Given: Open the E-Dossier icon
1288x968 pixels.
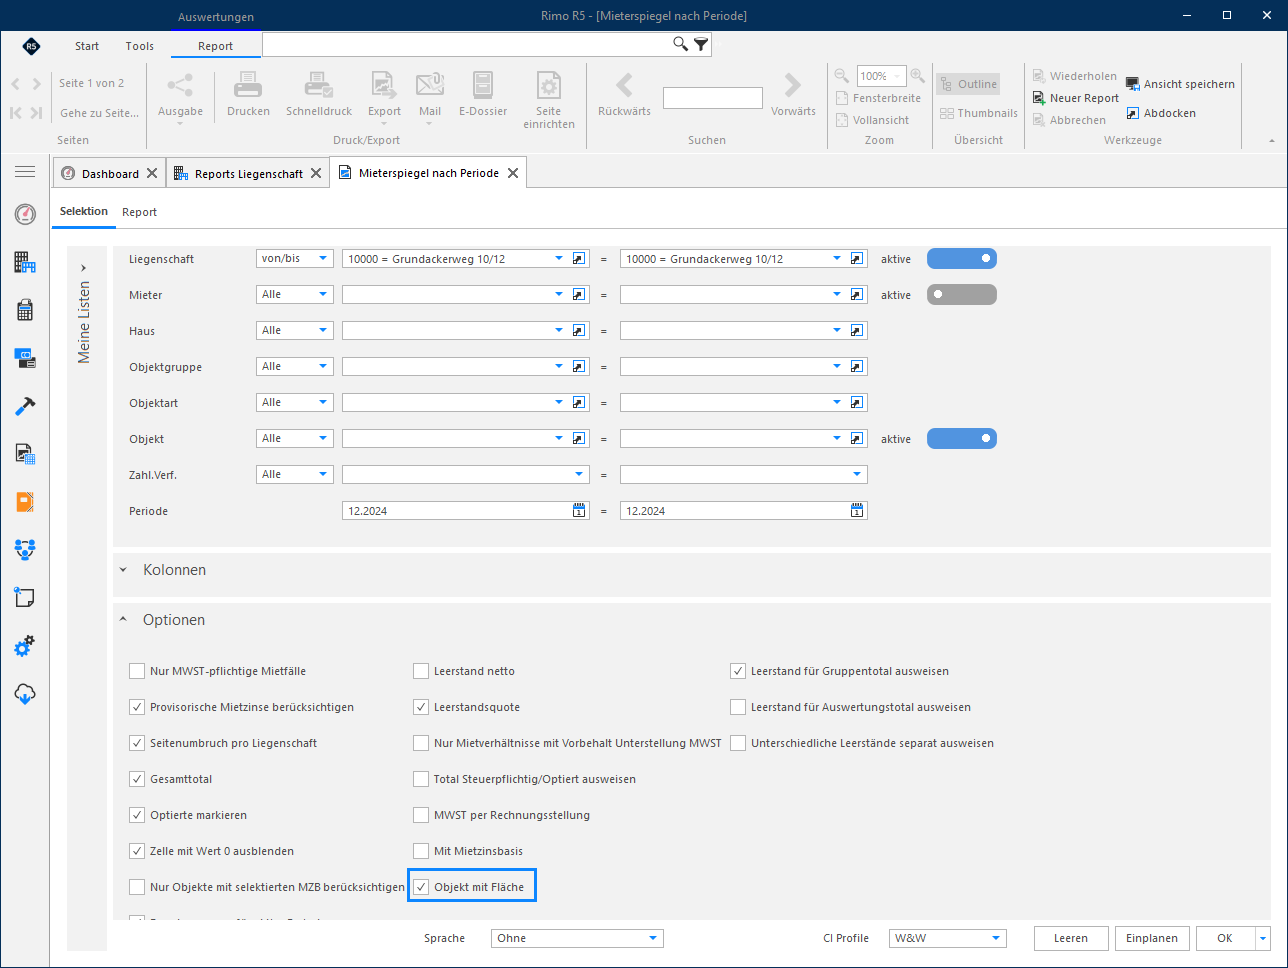Looking at the screenshot, I should 483,85.
